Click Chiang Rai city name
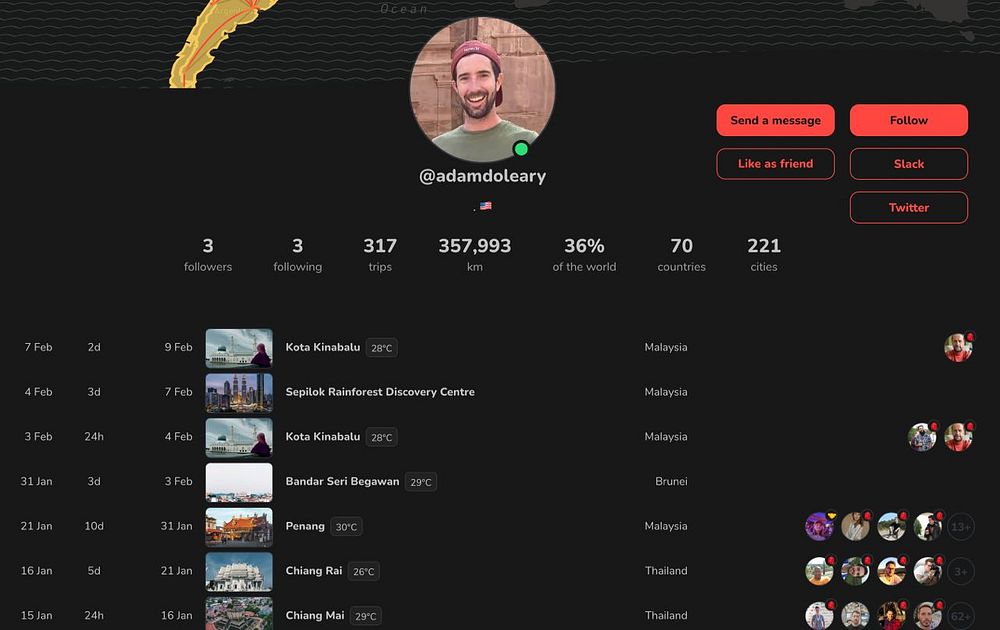 (x=314, y=571)
